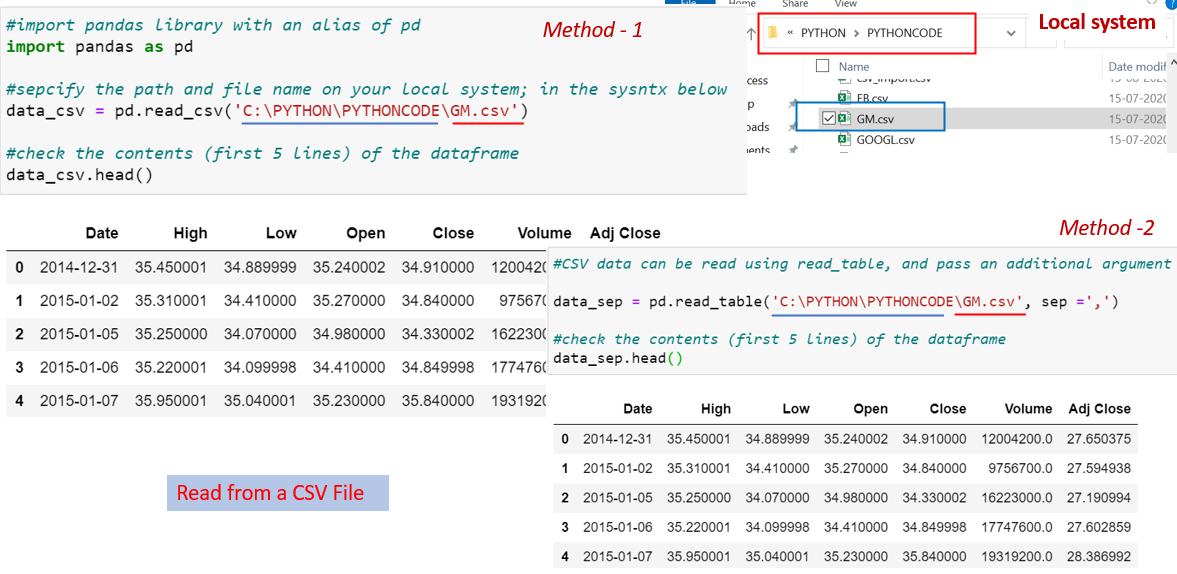Click the Volume value 16223000.0
Viewport: 1177px width, 574px height.
pos(1015,497)
